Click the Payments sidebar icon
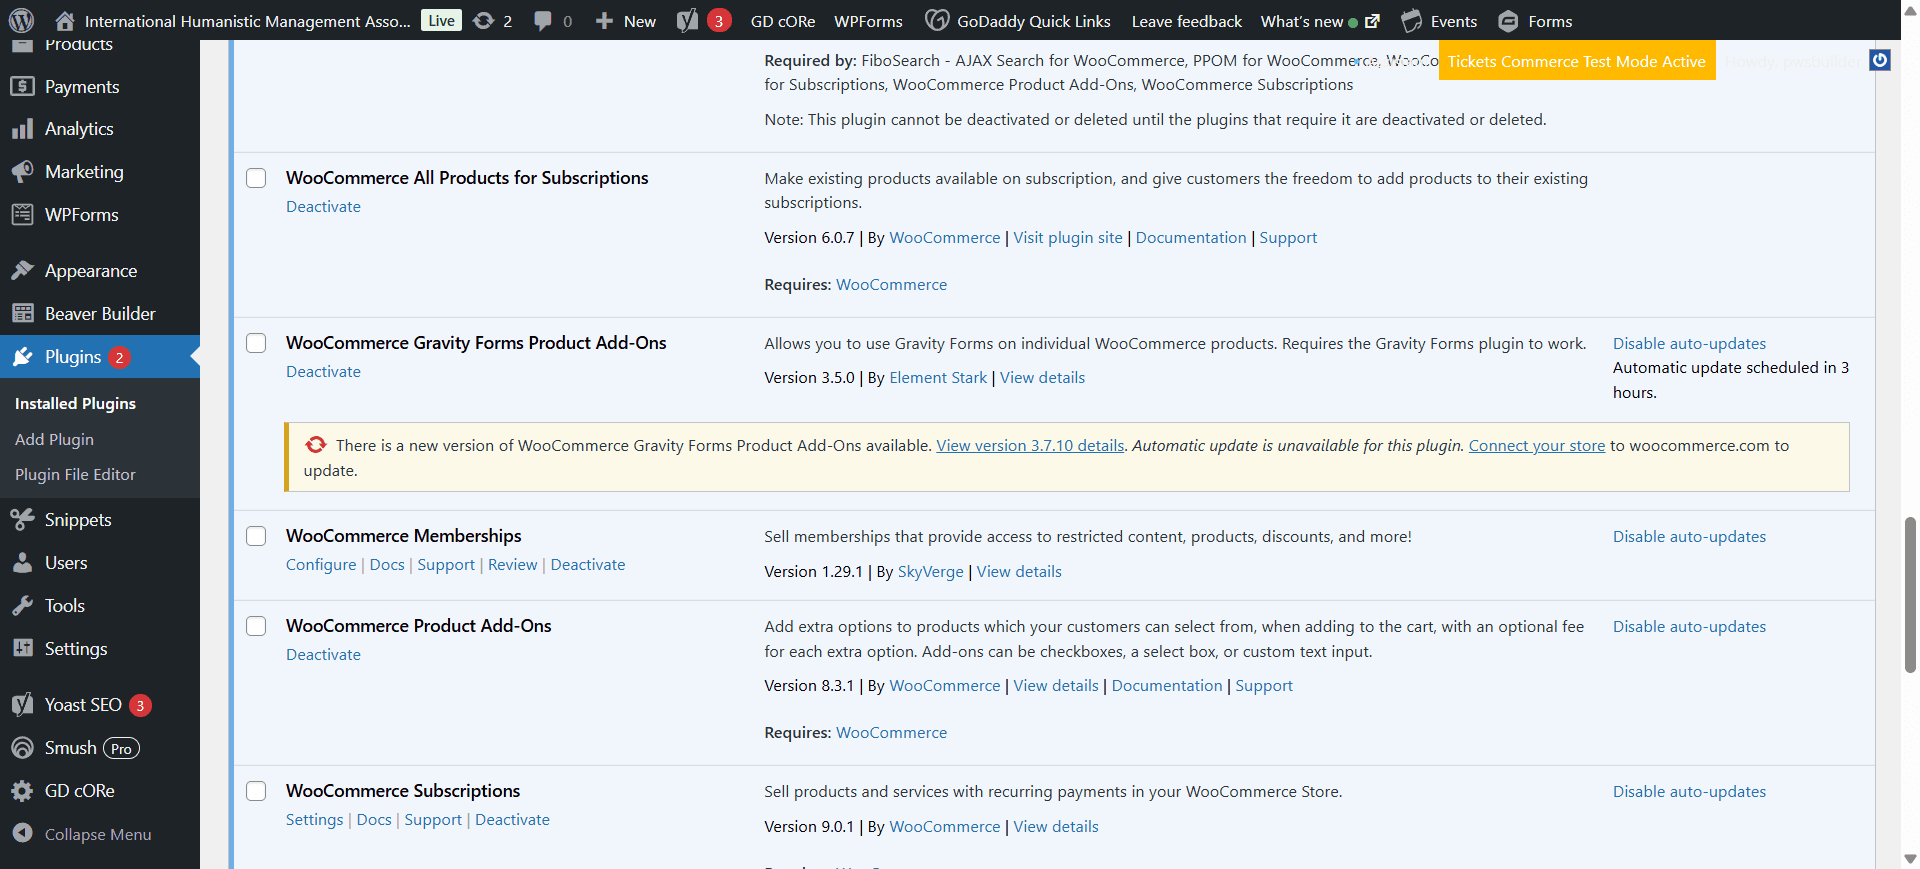 click(x=22, y=87)
